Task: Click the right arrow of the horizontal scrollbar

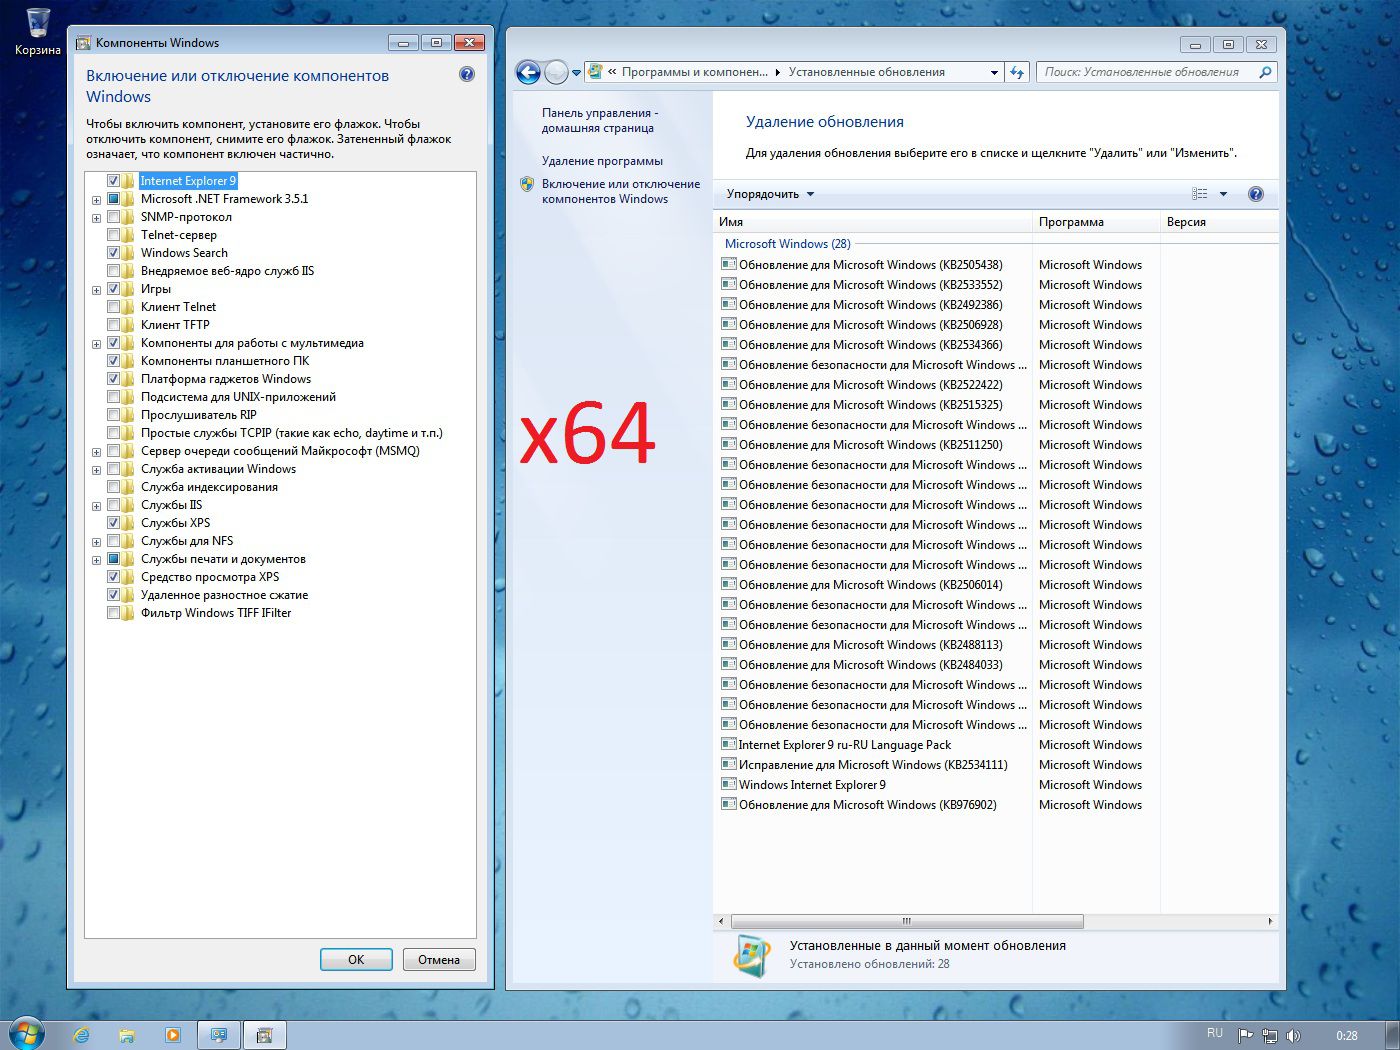Action: tap(1270, 921)
